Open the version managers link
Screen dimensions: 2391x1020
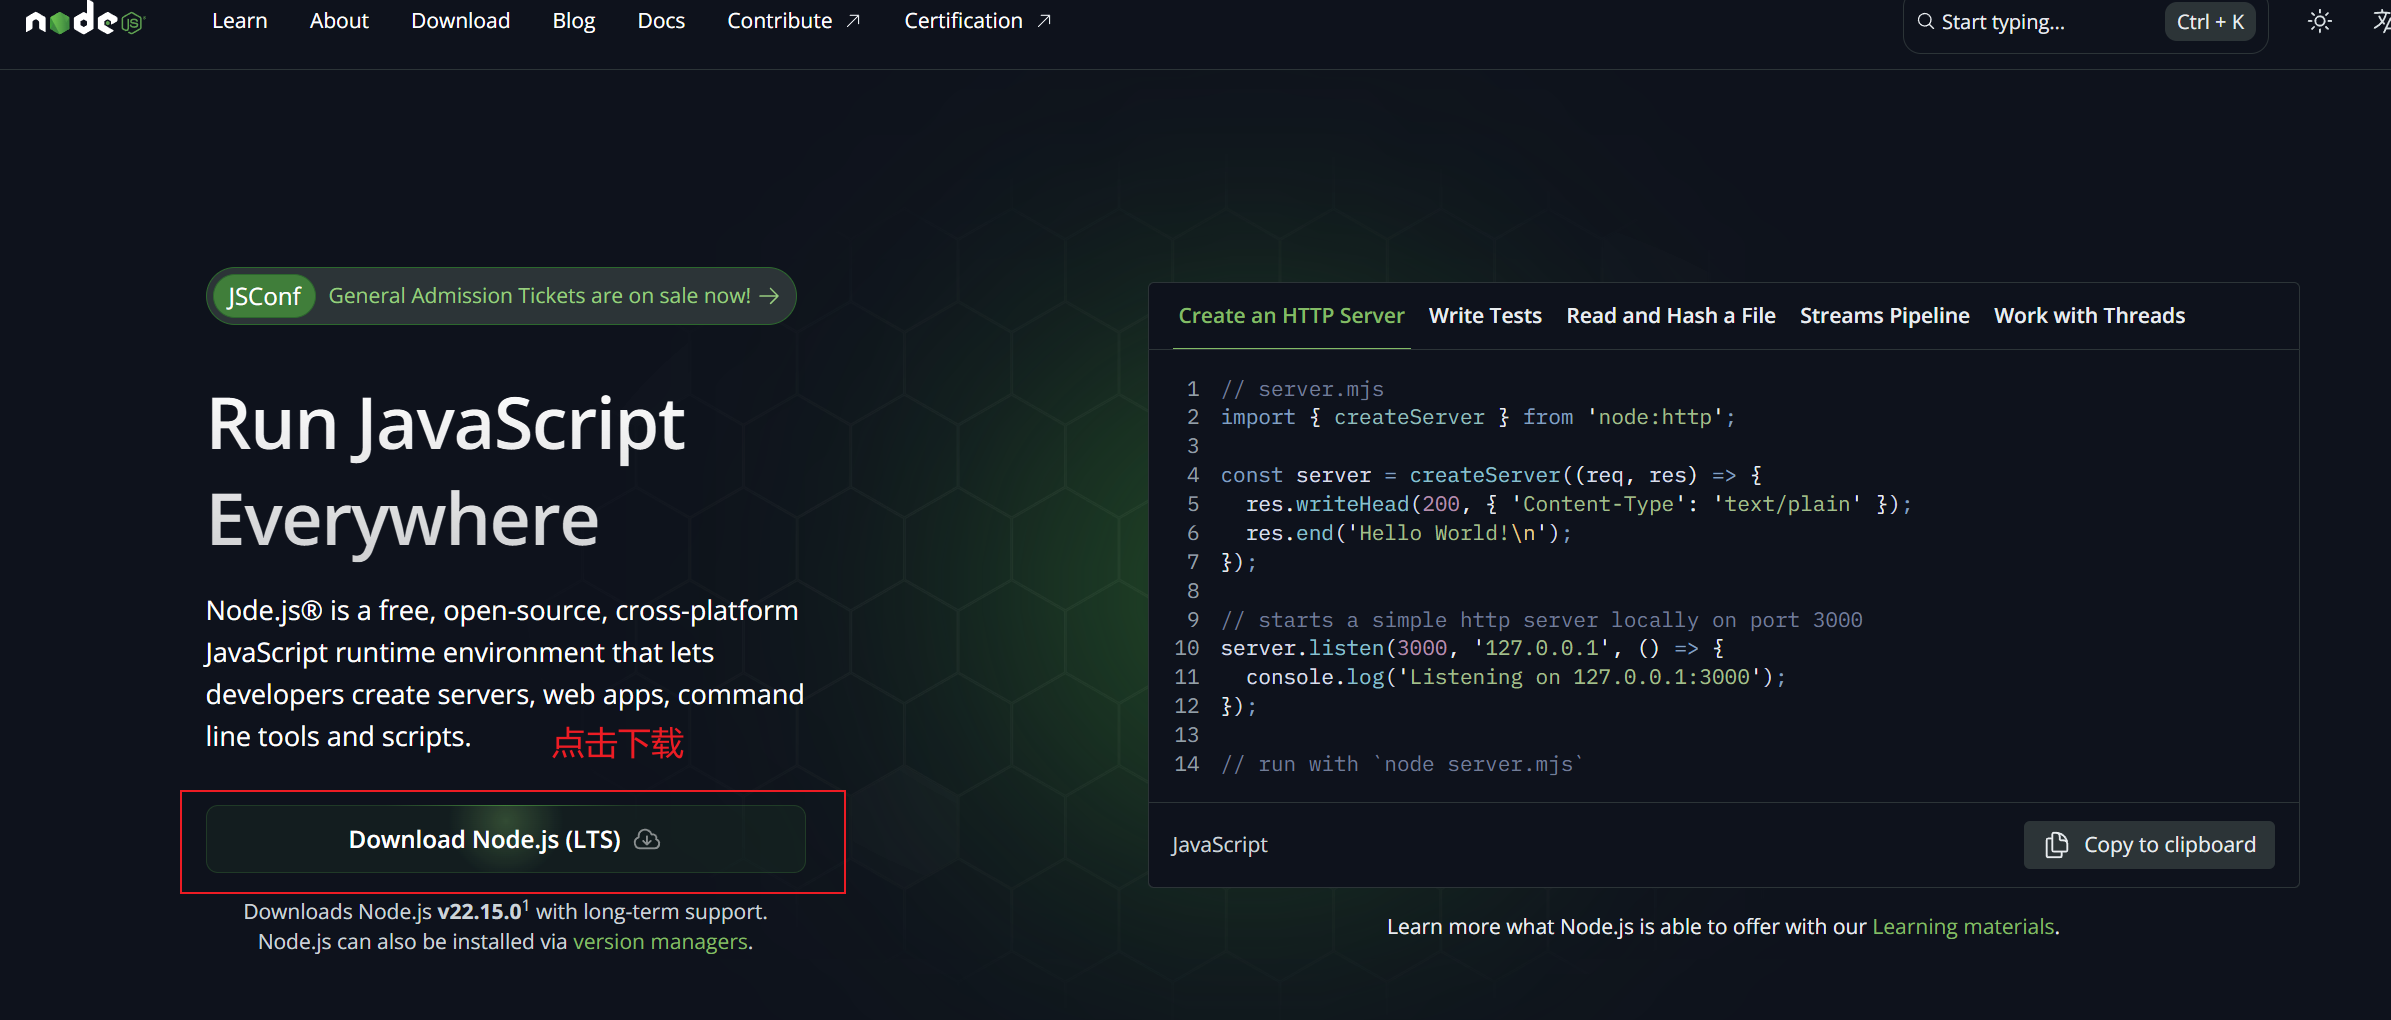coord(660,942)
